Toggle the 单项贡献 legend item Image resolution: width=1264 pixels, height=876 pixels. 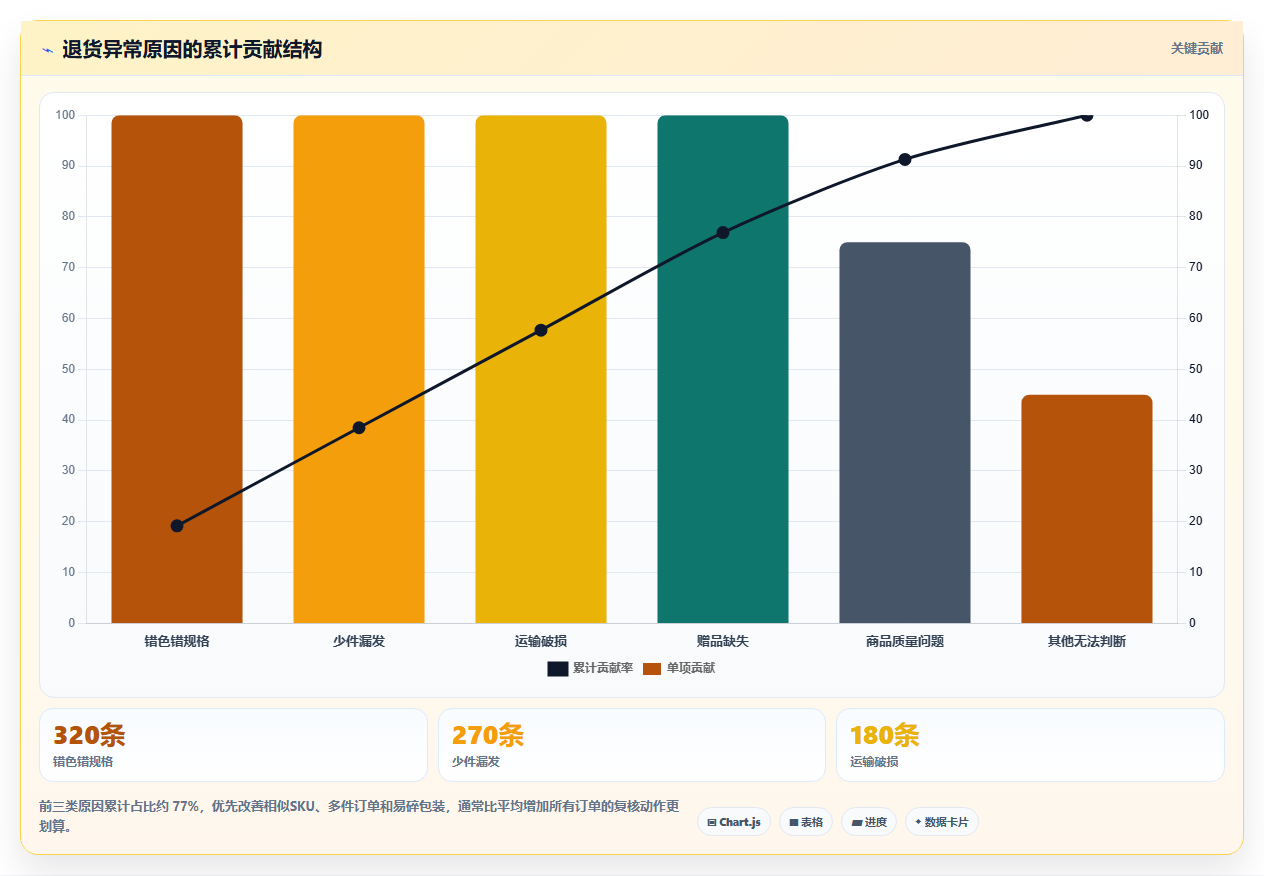[679, 668]
